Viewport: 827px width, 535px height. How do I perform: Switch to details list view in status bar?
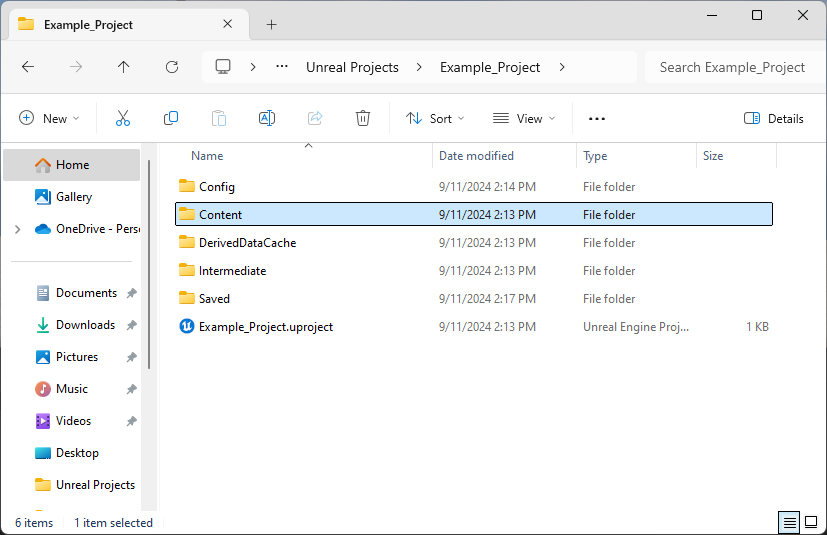(790, 523)
